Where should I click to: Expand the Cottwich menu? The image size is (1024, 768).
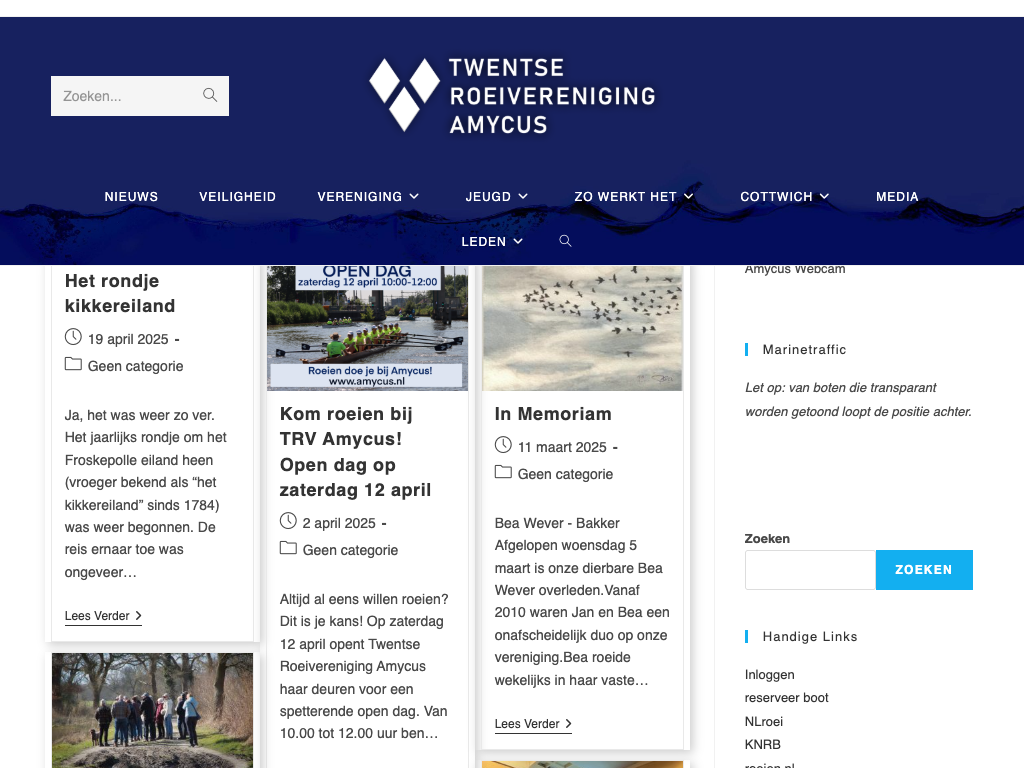[x=784, y=197]
